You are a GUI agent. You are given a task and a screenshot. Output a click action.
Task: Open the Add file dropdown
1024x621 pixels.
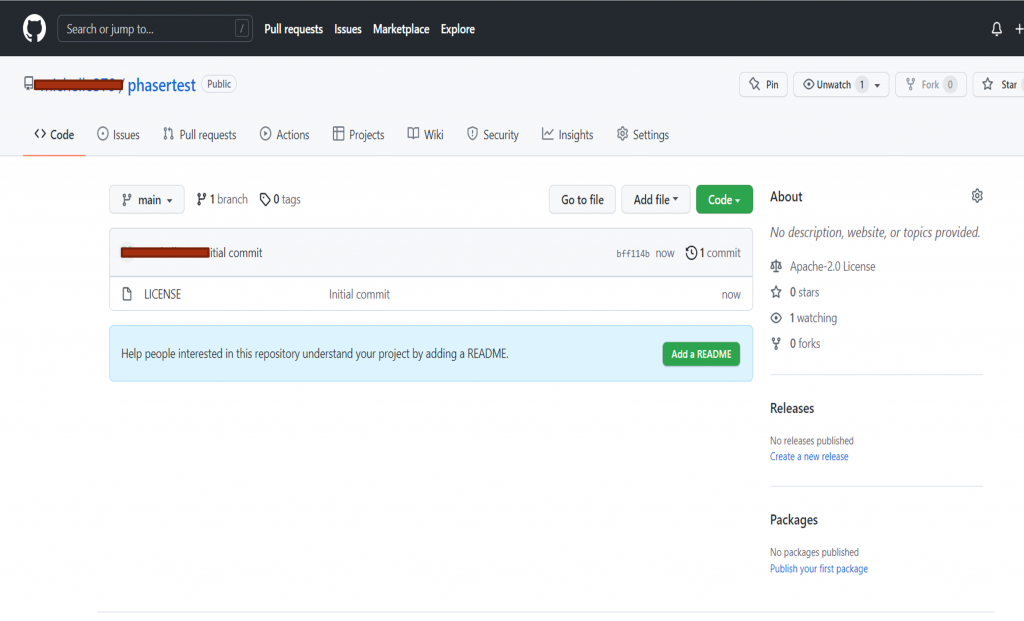[656, 199]
